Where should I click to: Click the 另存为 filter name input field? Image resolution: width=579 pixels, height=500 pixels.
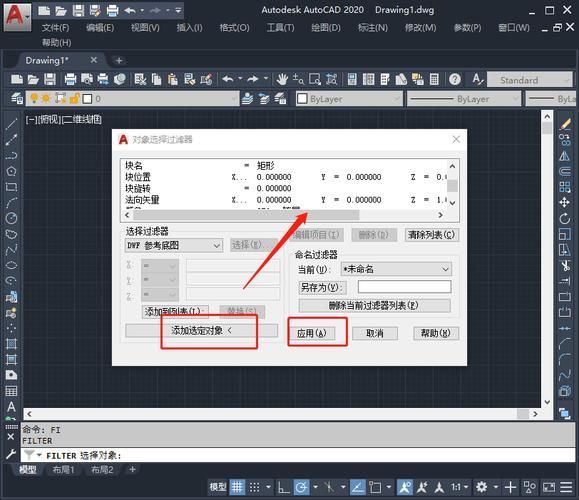[404, 287]
